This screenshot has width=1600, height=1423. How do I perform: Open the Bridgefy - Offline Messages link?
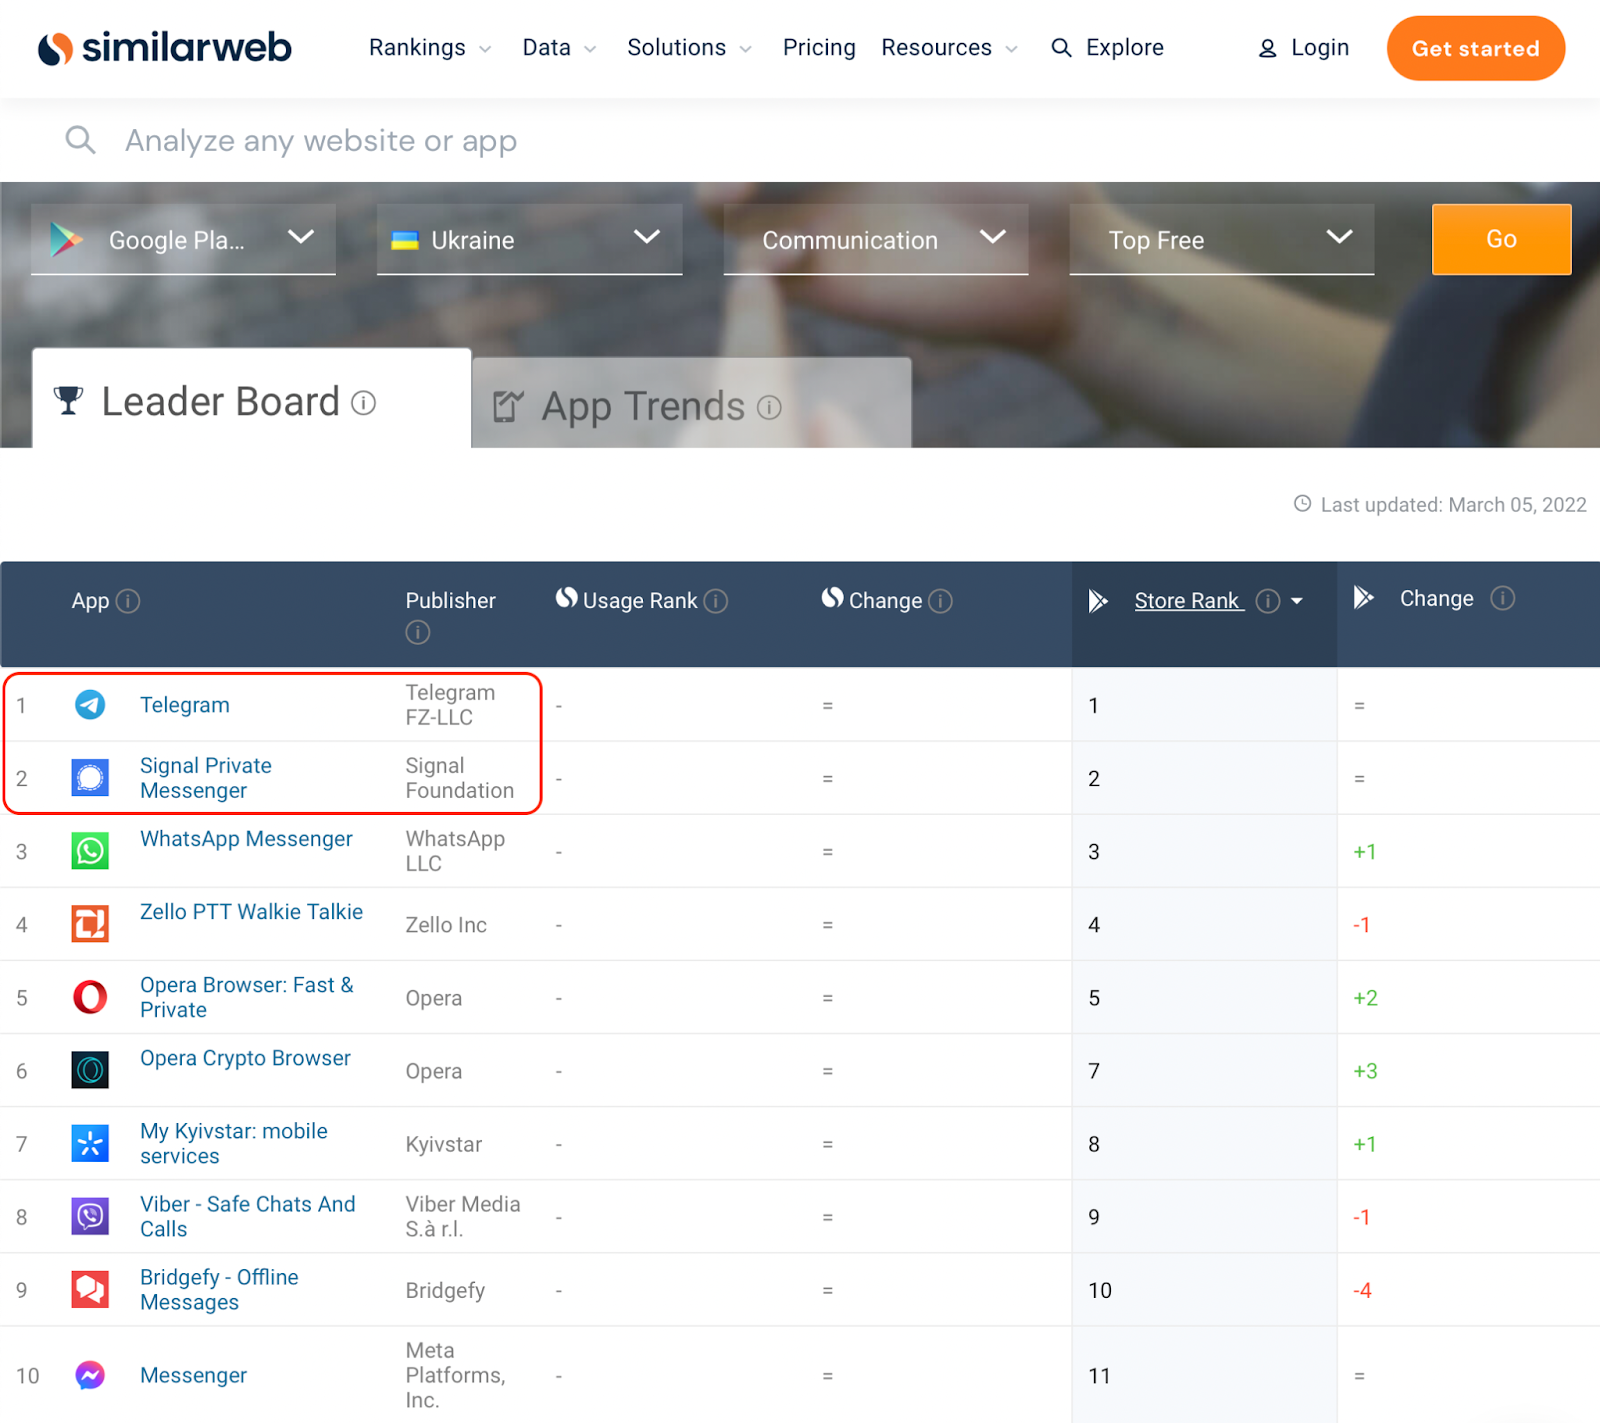[x=219, y=1289]
